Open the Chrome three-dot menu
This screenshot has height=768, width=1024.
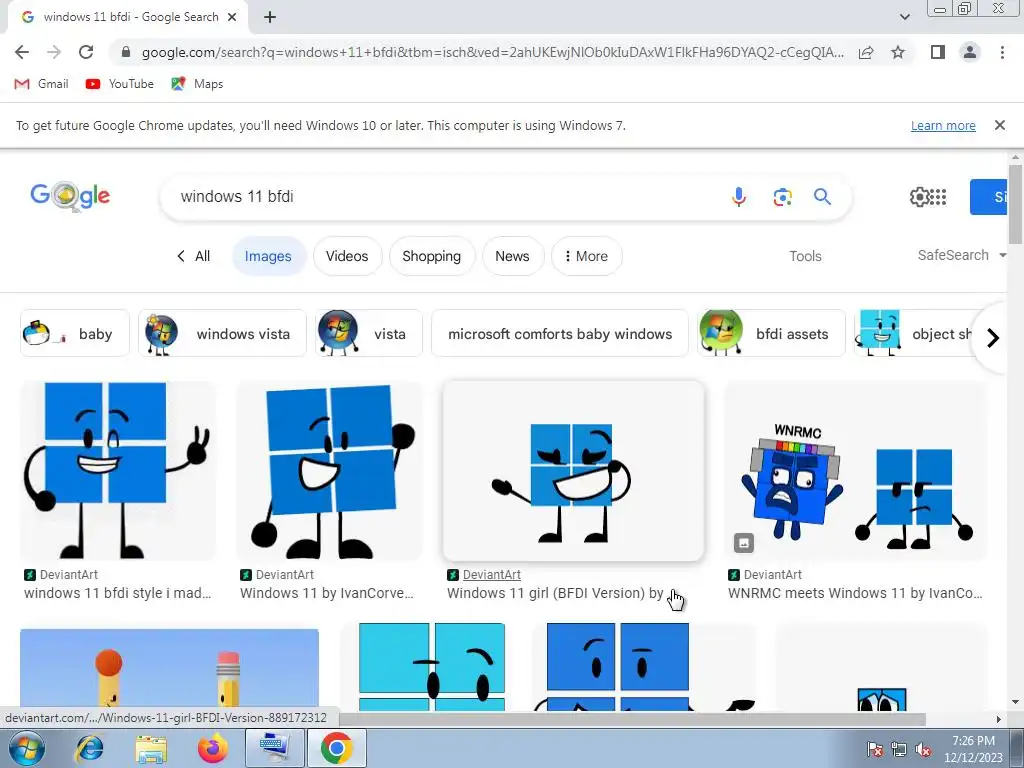pyautogui.click(x=1002, y=52)
